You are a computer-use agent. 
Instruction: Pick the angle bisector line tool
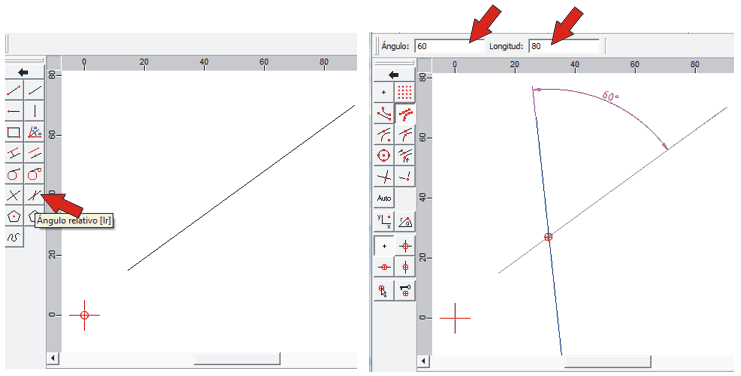34,132
